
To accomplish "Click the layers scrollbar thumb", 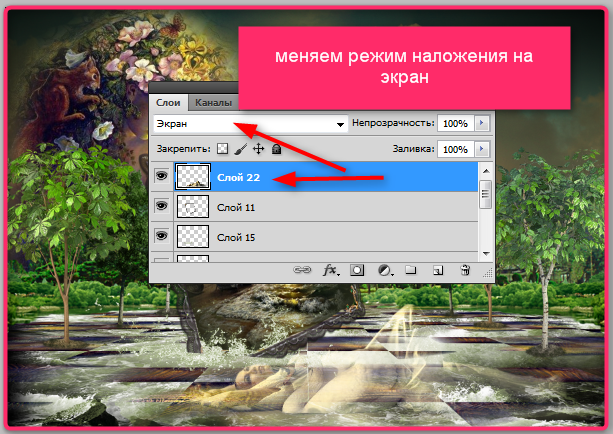I will pos(486,194).
